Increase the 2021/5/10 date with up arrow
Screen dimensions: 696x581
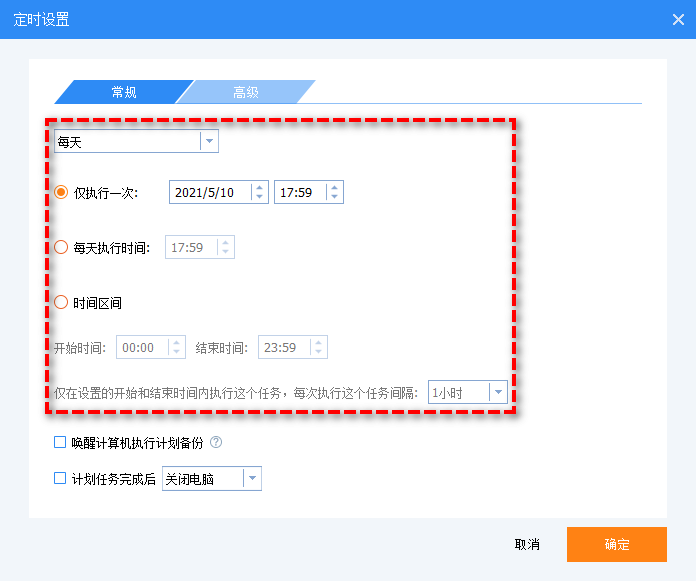(x=260, y=188)
